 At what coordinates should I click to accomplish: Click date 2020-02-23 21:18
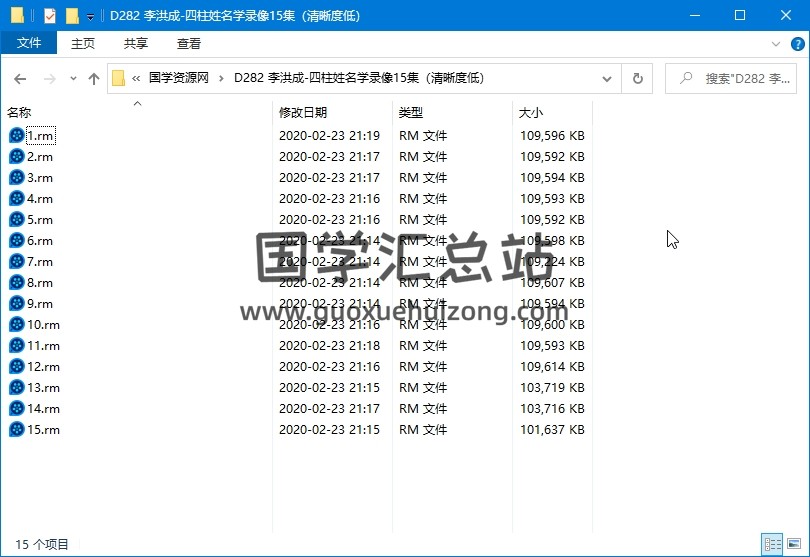pyautogui.click(x=330, y=345)
